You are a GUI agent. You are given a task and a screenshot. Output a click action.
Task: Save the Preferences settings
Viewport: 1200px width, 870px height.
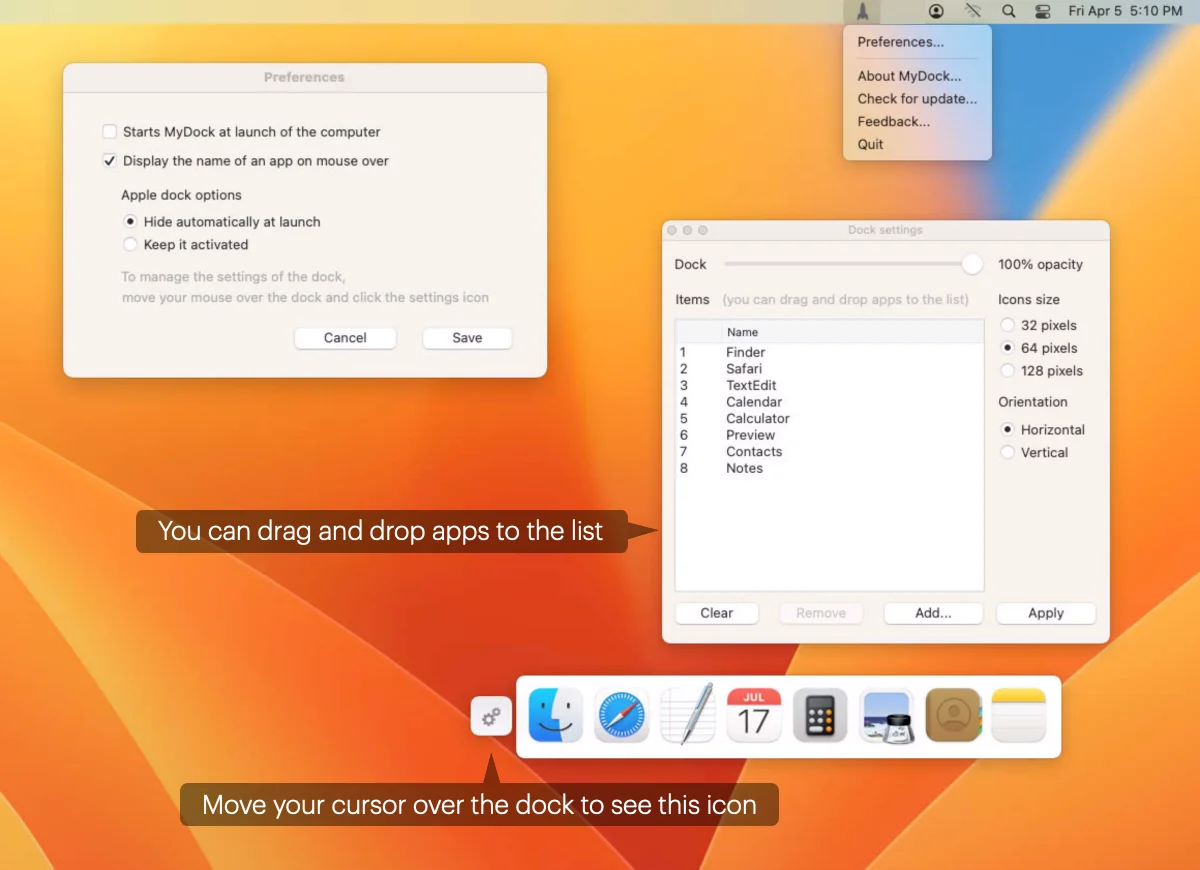(x=467, y=338)
